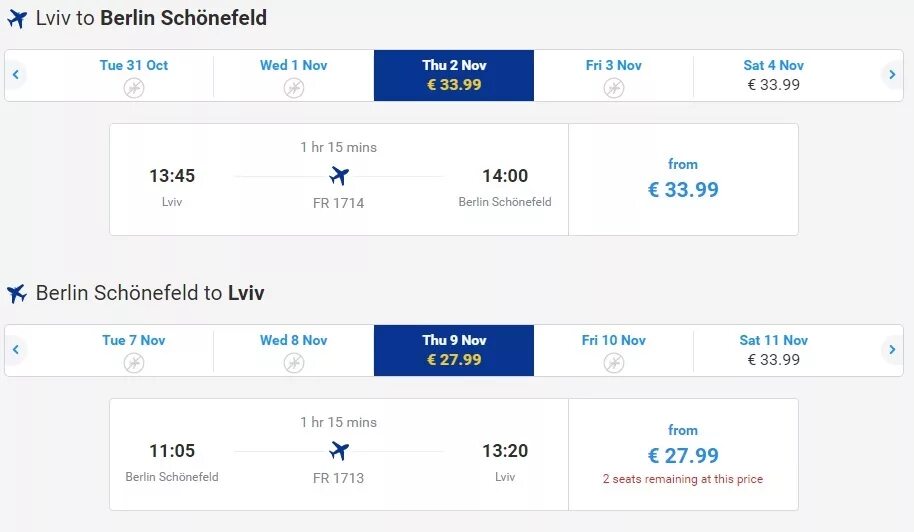Open the 13:45 Lviv departure flight card

click(338, 180)
